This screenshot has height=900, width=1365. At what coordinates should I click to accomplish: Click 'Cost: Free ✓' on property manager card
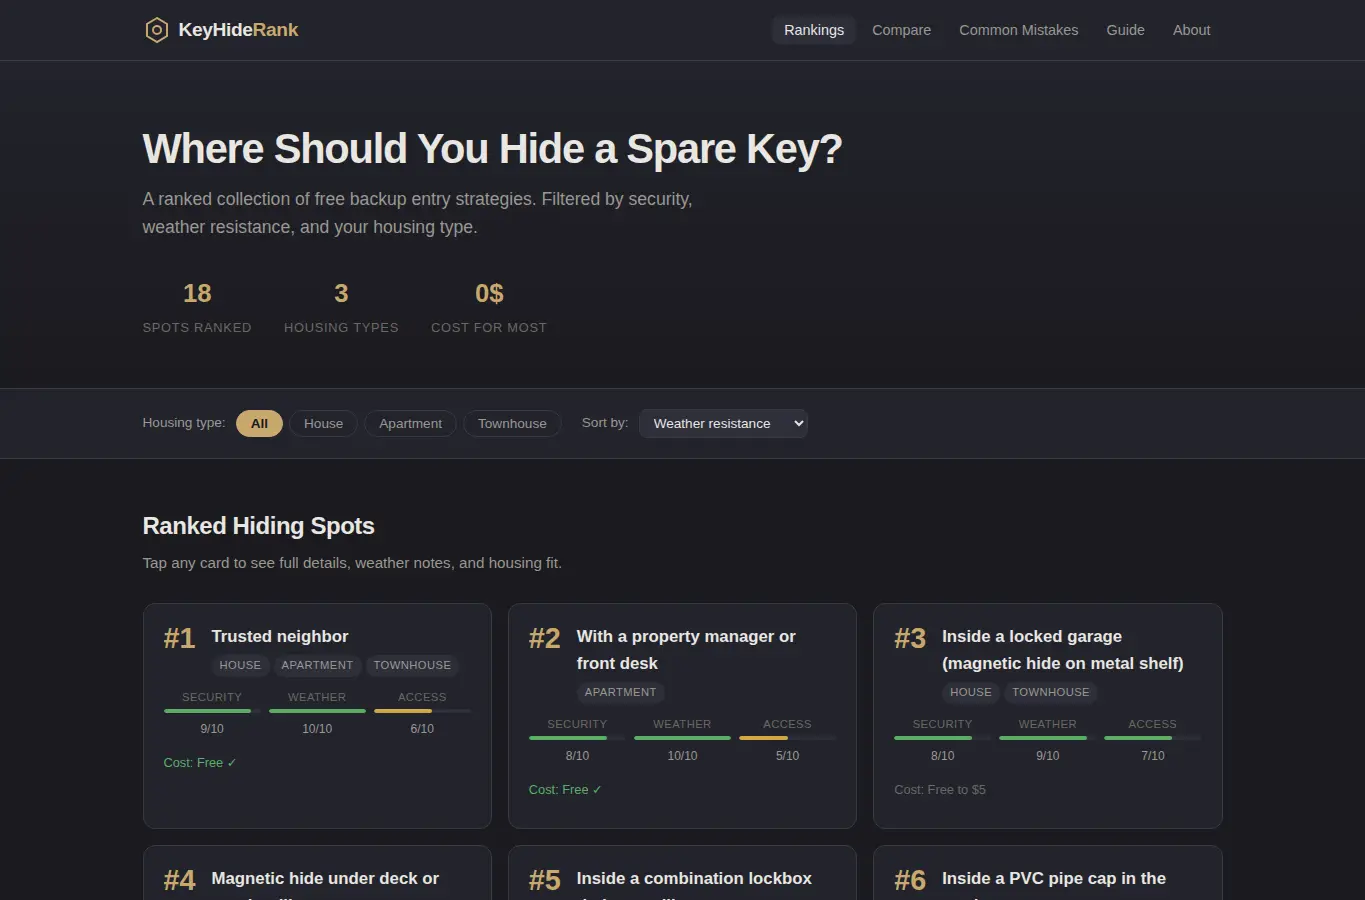[565, 790]
